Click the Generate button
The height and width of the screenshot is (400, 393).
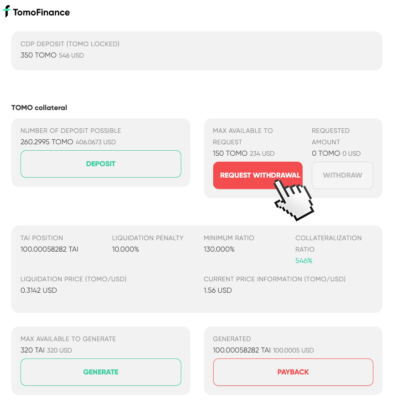click(x=101, y=372)
